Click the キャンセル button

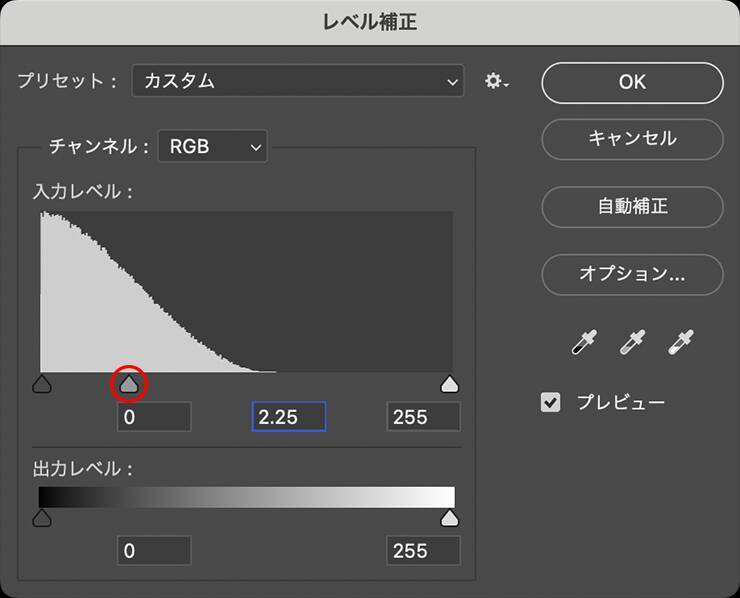pos(632,139)
